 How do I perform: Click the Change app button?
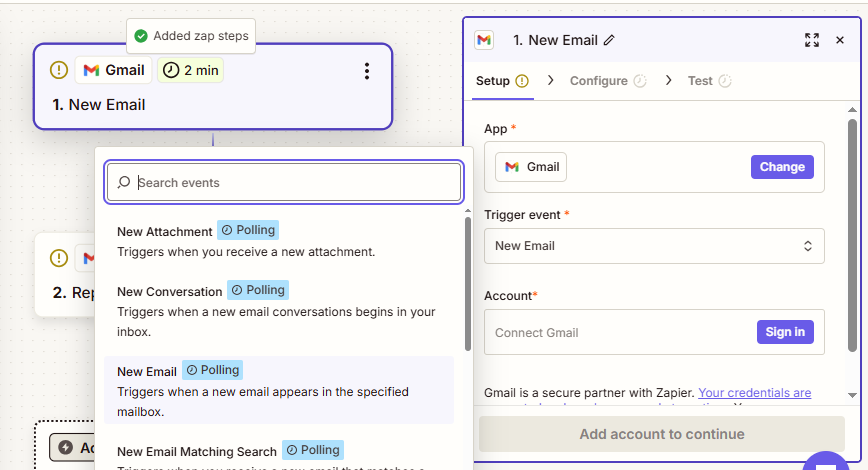[x=782, y=167]
